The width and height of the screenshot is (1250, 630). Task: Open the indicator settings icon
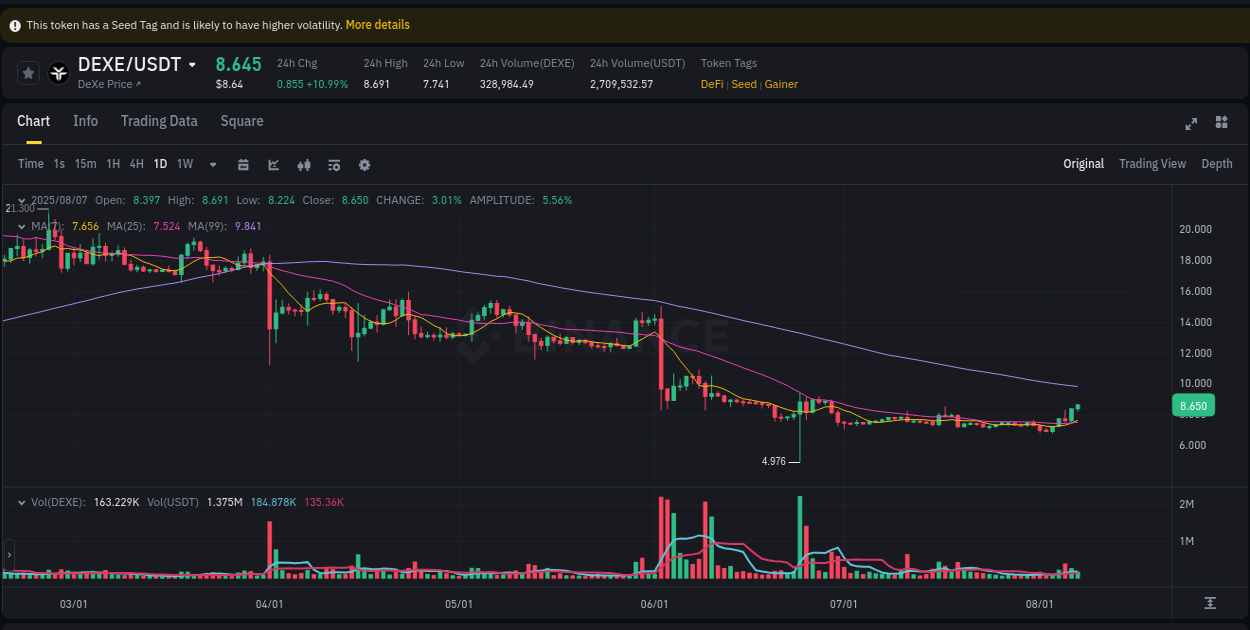tap(334, 164)
